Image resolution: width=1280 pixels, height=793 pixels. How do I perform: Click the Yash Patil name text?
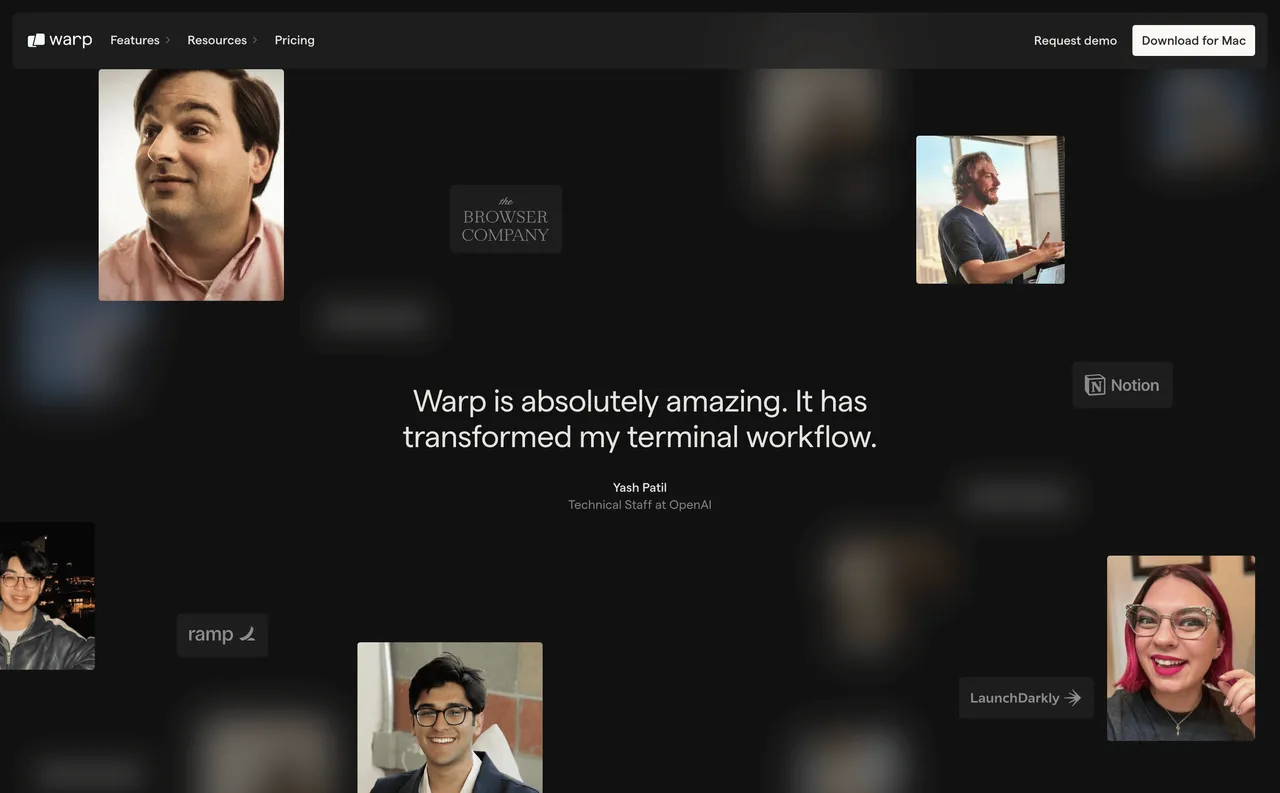coord(640,488)
